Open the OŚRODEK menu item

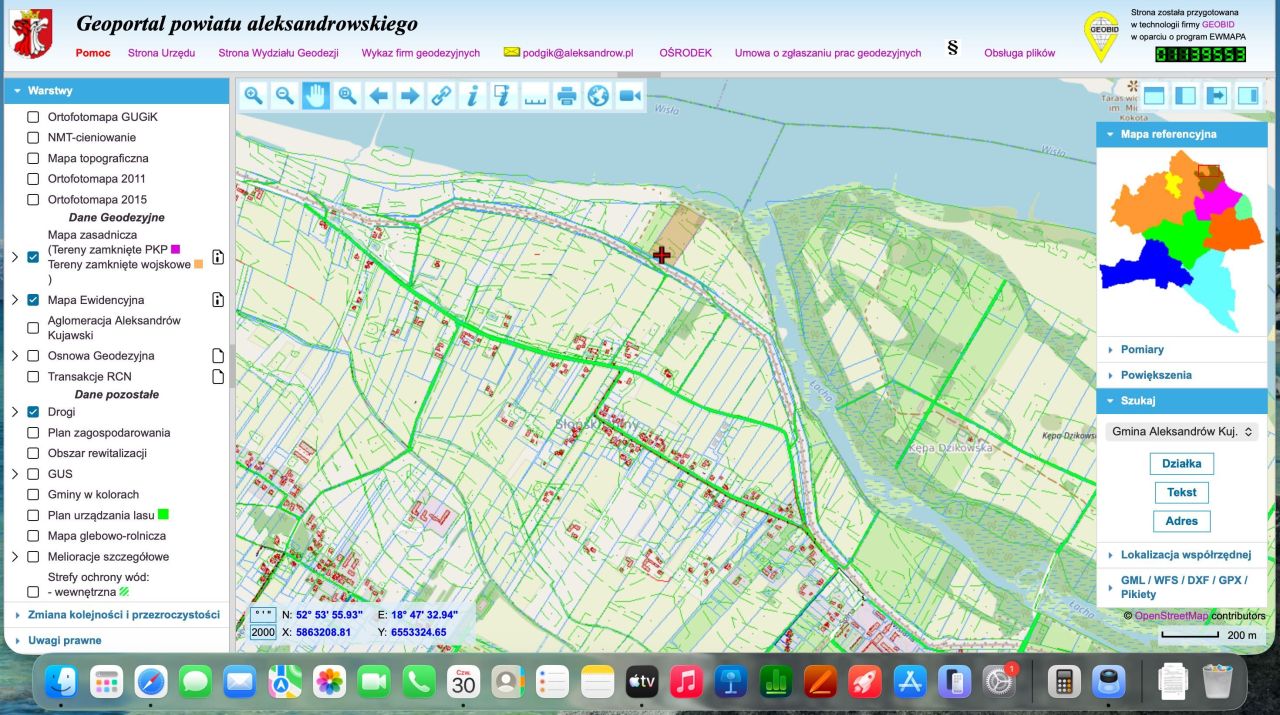coord(685,53)
